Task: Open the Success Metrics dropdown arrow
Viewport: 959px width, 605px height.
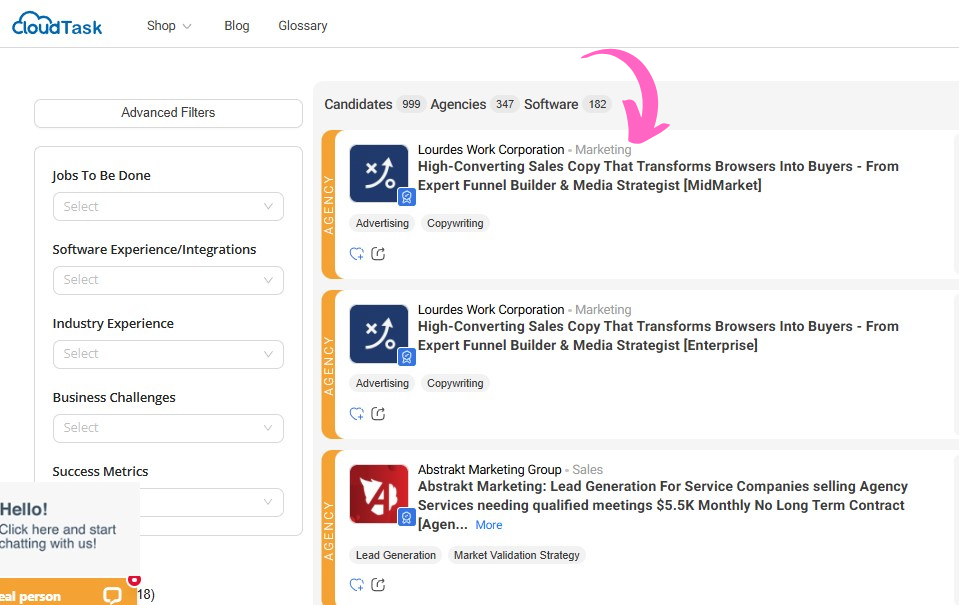Action: coord(268,502)
